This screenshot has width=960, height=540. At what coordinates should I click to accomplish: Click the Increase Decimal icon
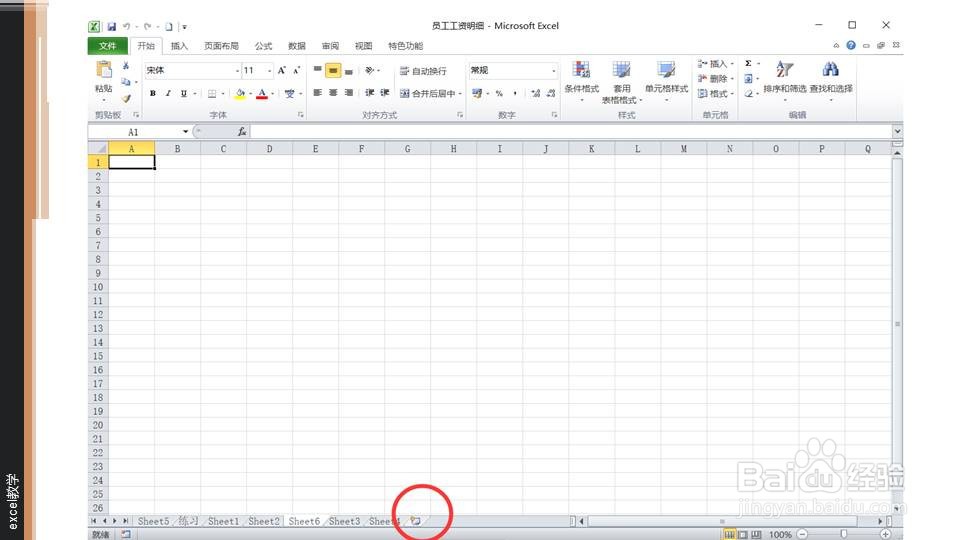(536, 94)
